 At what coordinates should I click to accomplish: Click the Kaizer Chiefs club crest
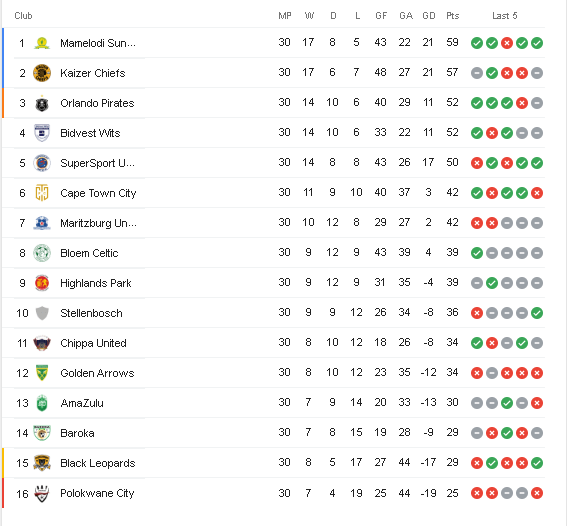click(x=42, y=73)
